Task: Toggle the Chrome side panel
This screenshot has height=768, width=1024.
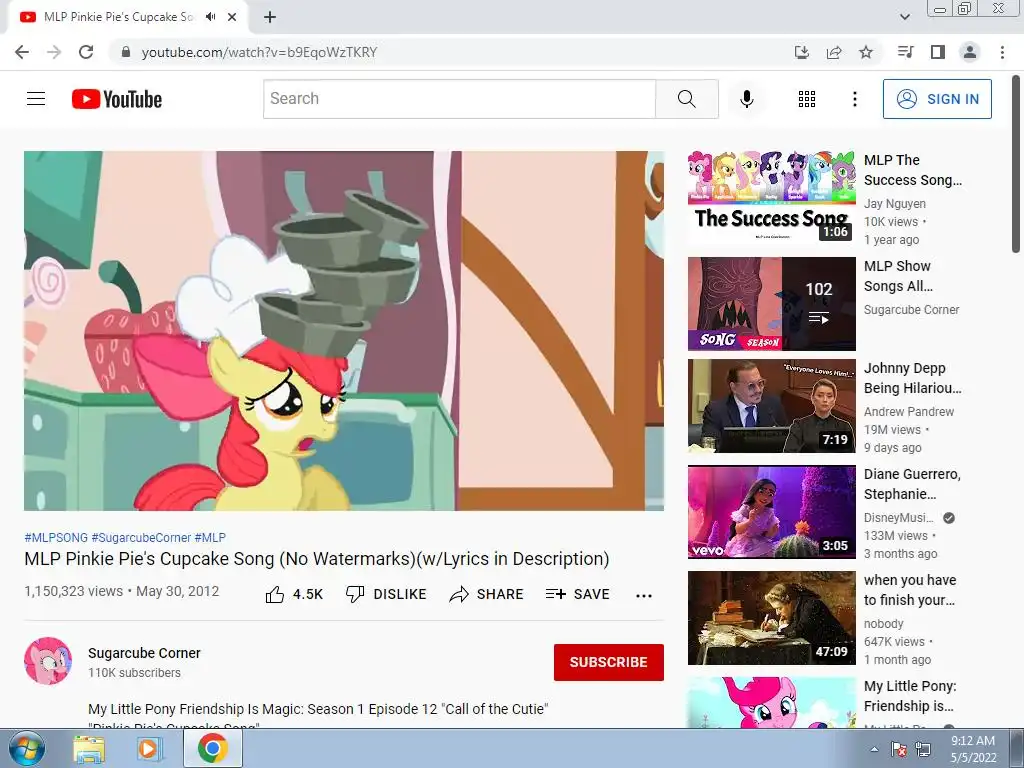Action: click(938, 52)
